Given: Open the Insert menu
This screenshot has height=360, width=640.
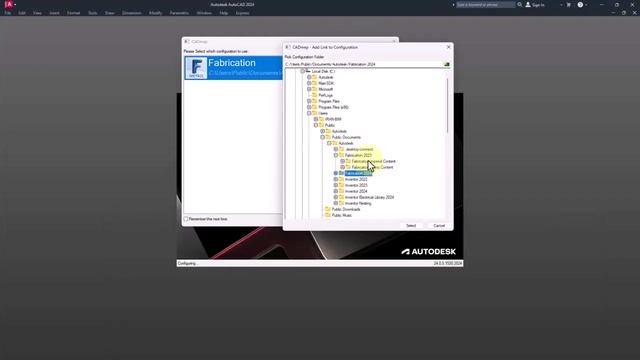Looking at the screenshot, I should click(54, 13).
